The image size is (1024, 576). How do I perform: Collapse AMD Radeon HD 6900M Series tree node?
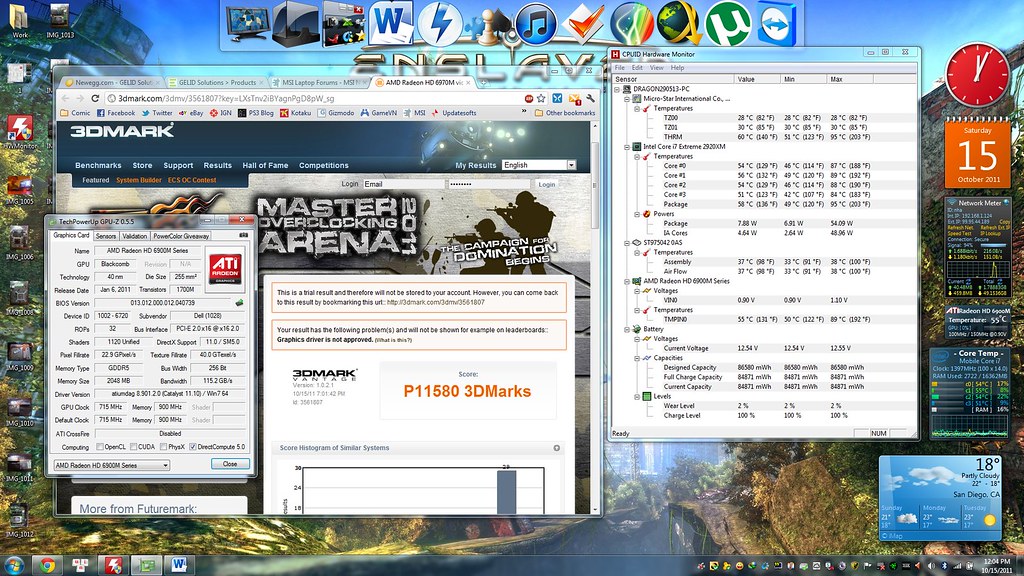[627, 281]
